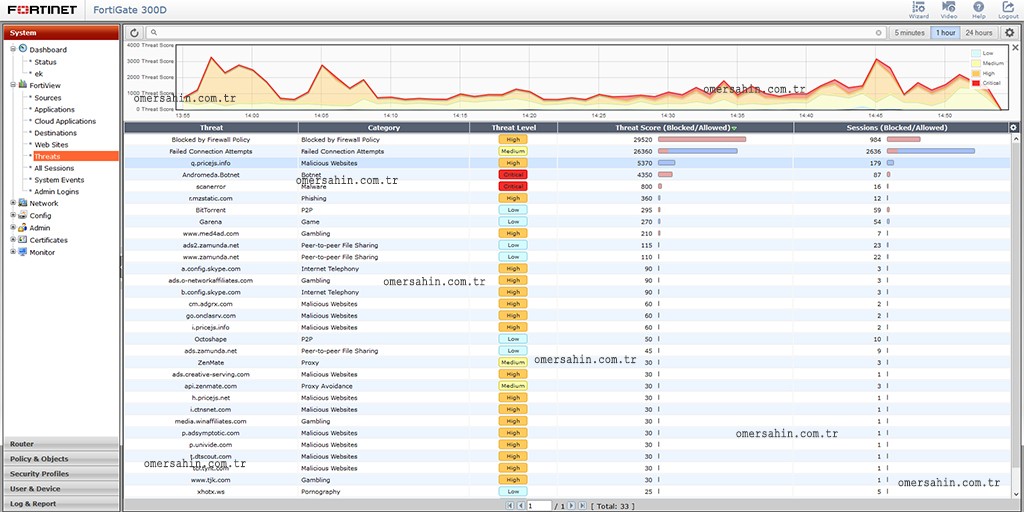Open the Log & Report section

pyautogui.click(x=61, y=504)
